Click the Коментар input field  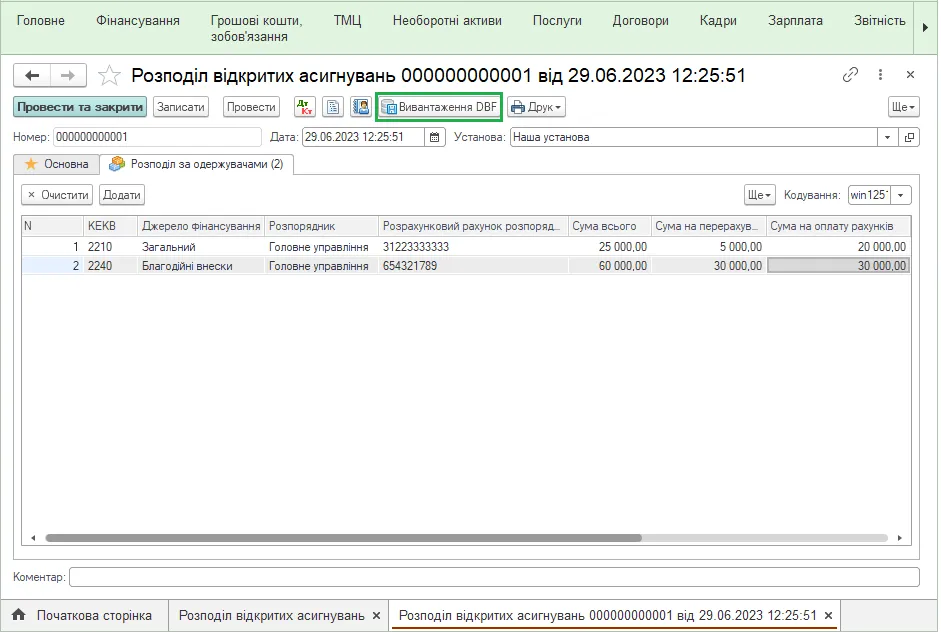click(494, 577)
